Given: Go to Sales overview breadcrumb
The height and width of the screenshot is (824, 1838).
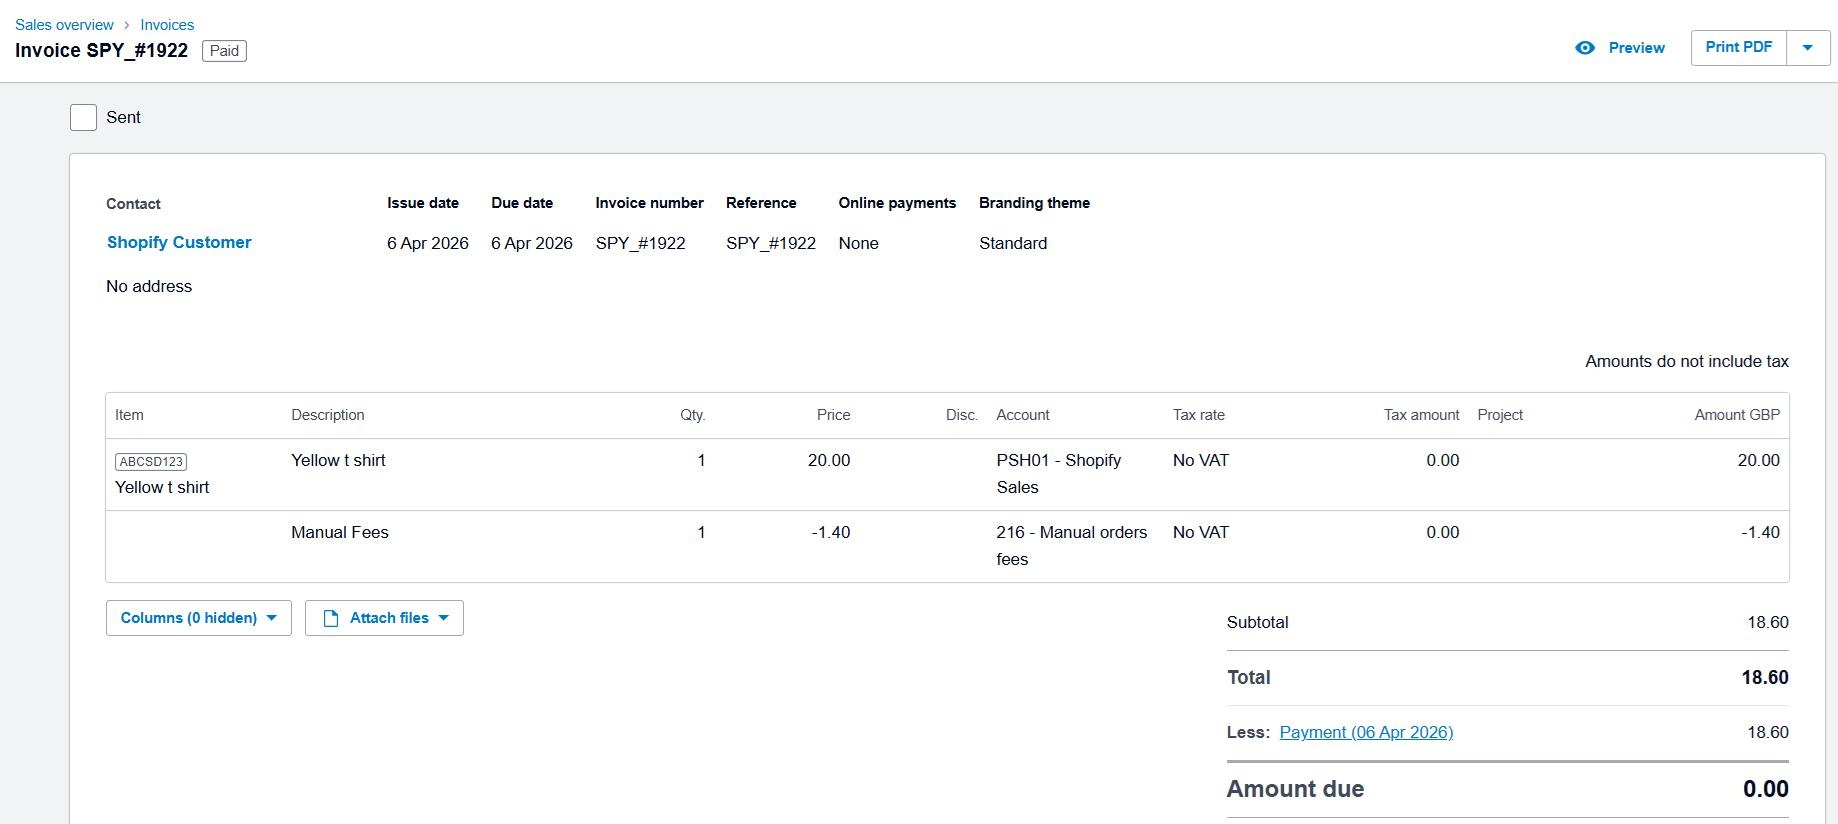Looking at the screenshot, I should point(64,25).
